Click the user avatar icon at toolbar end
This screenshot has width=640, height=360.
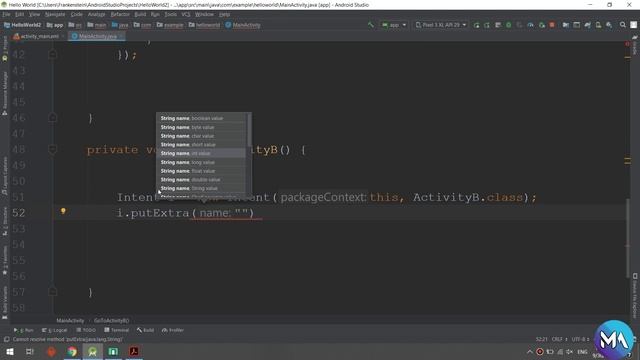[x=633, y=25]
